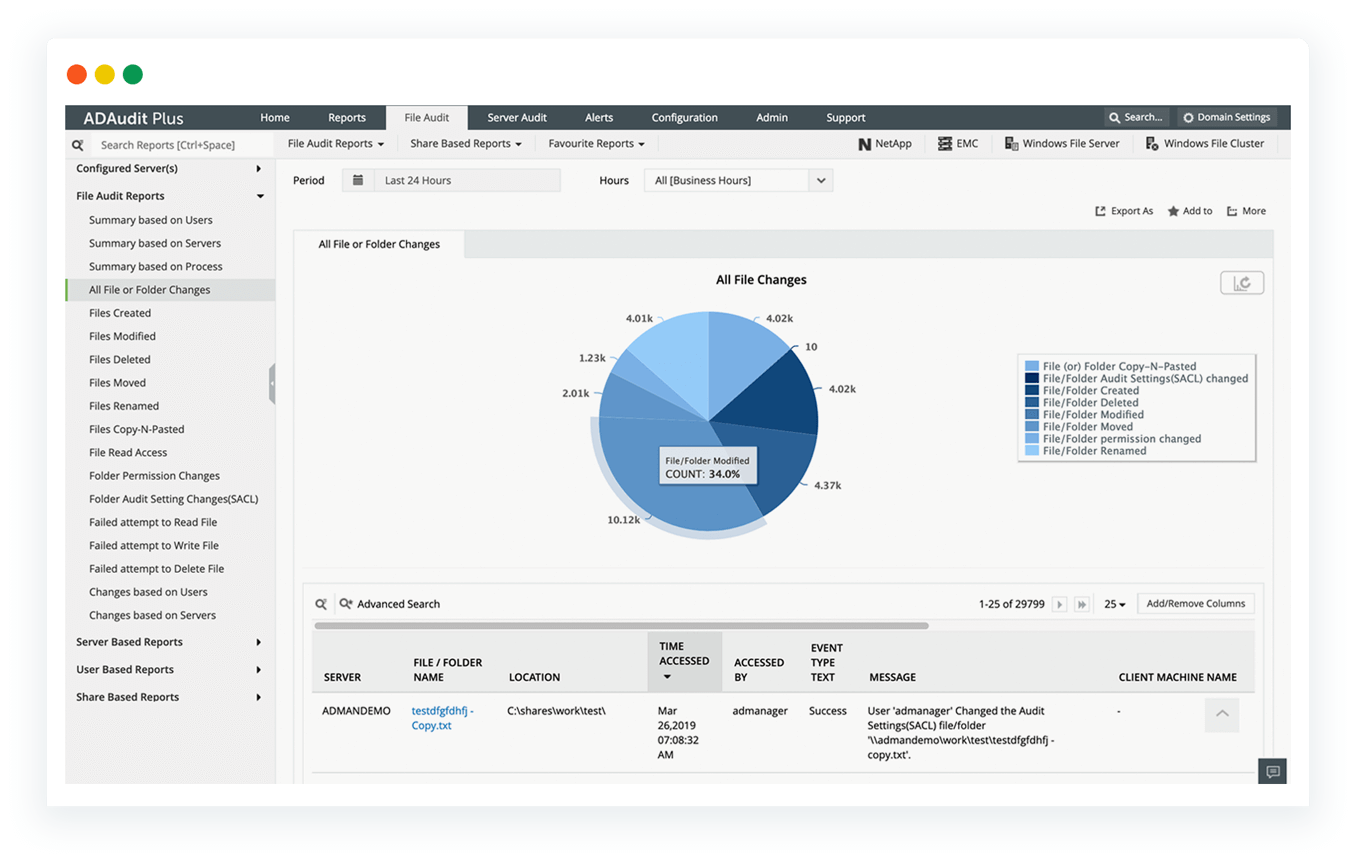This screenshot has height=862, width=1356.
Task: Open the NetApp file server icon
Action: 865,144
